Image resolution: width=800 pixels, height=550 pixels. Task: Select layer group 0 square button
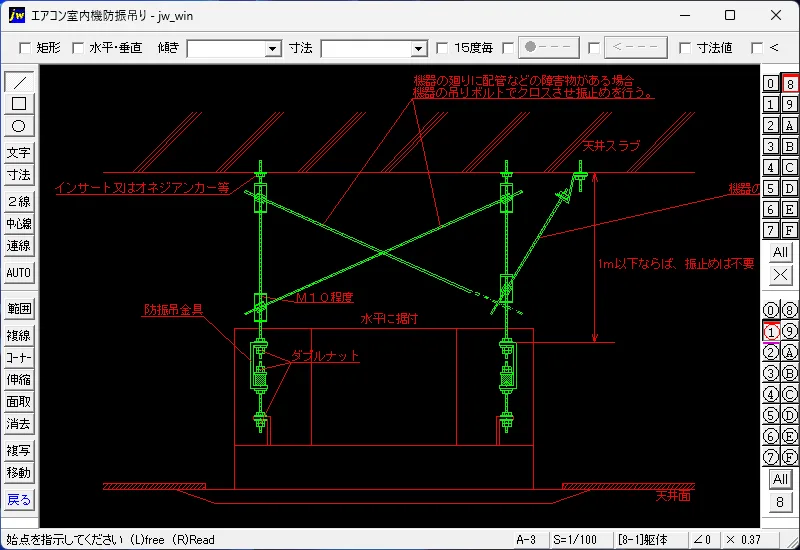pos(770,83)
